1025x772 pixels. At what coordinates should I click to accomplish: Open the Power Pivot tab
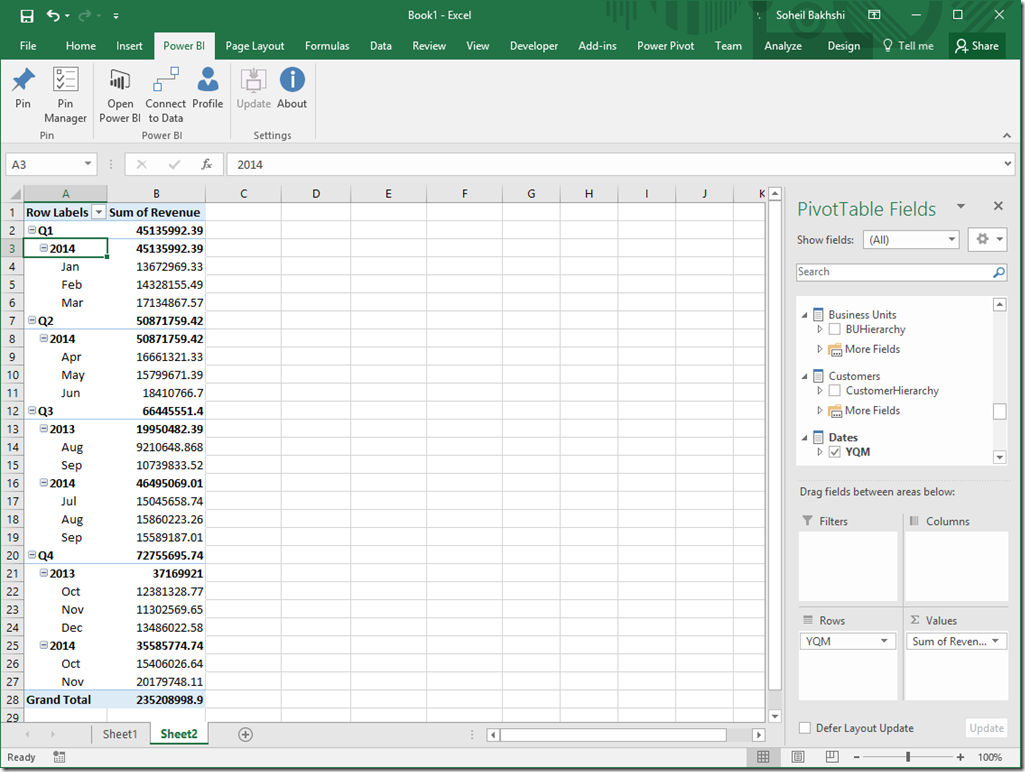(665, 46)
